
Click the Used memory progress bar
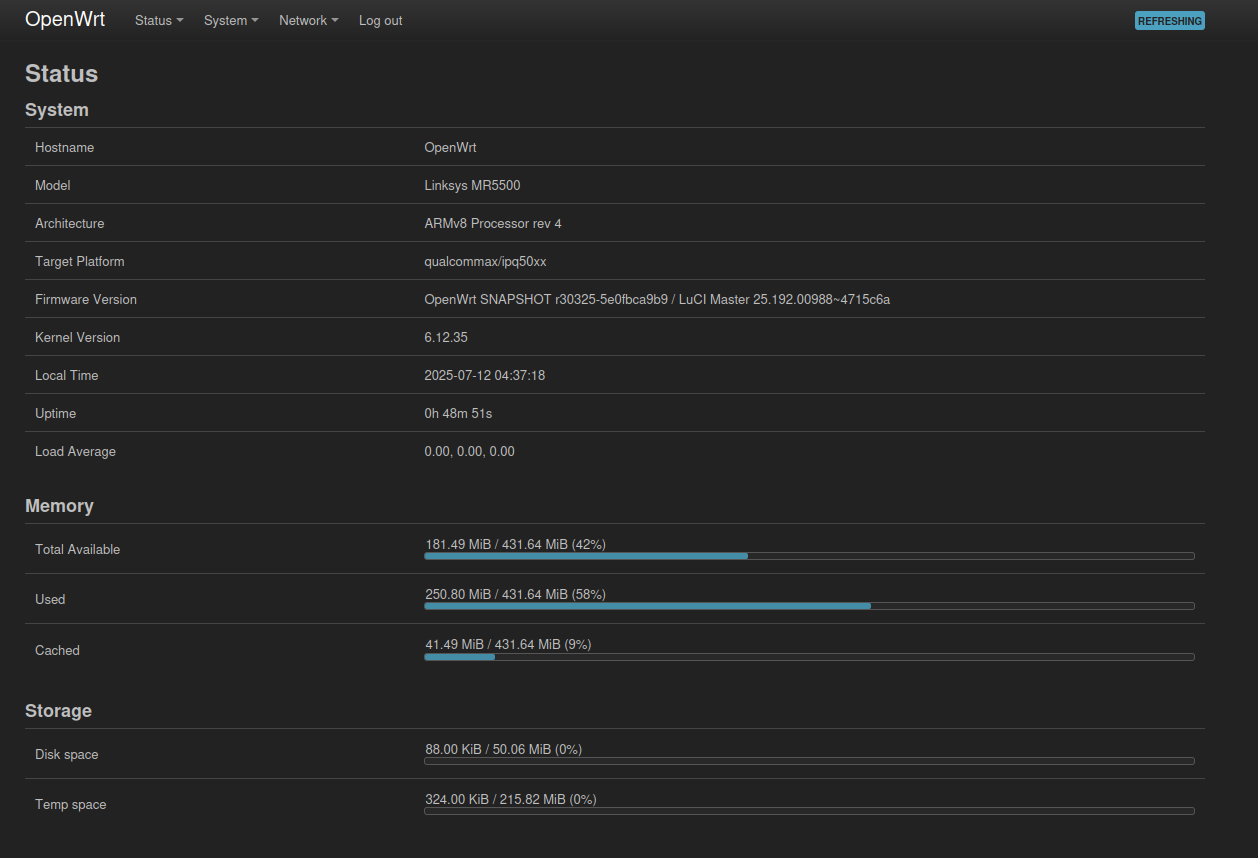click(808, 605)
